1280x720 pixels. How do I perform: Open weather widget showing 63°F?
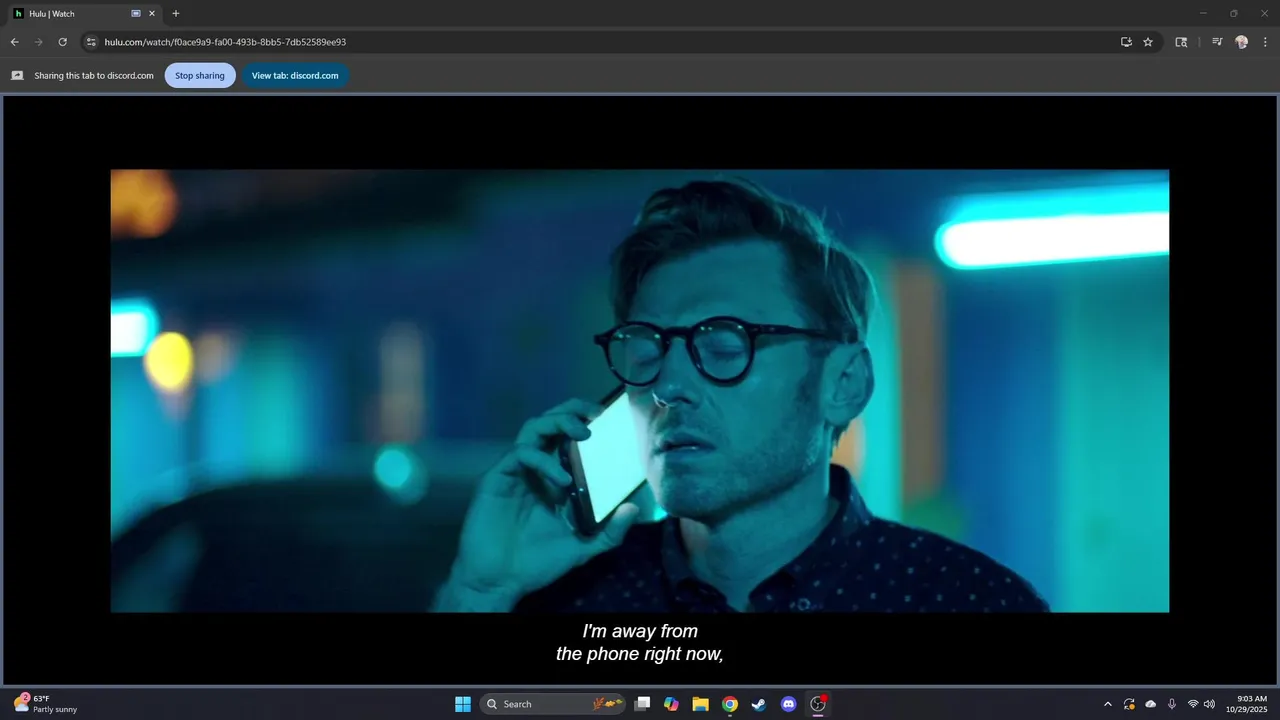pos(46,704)
